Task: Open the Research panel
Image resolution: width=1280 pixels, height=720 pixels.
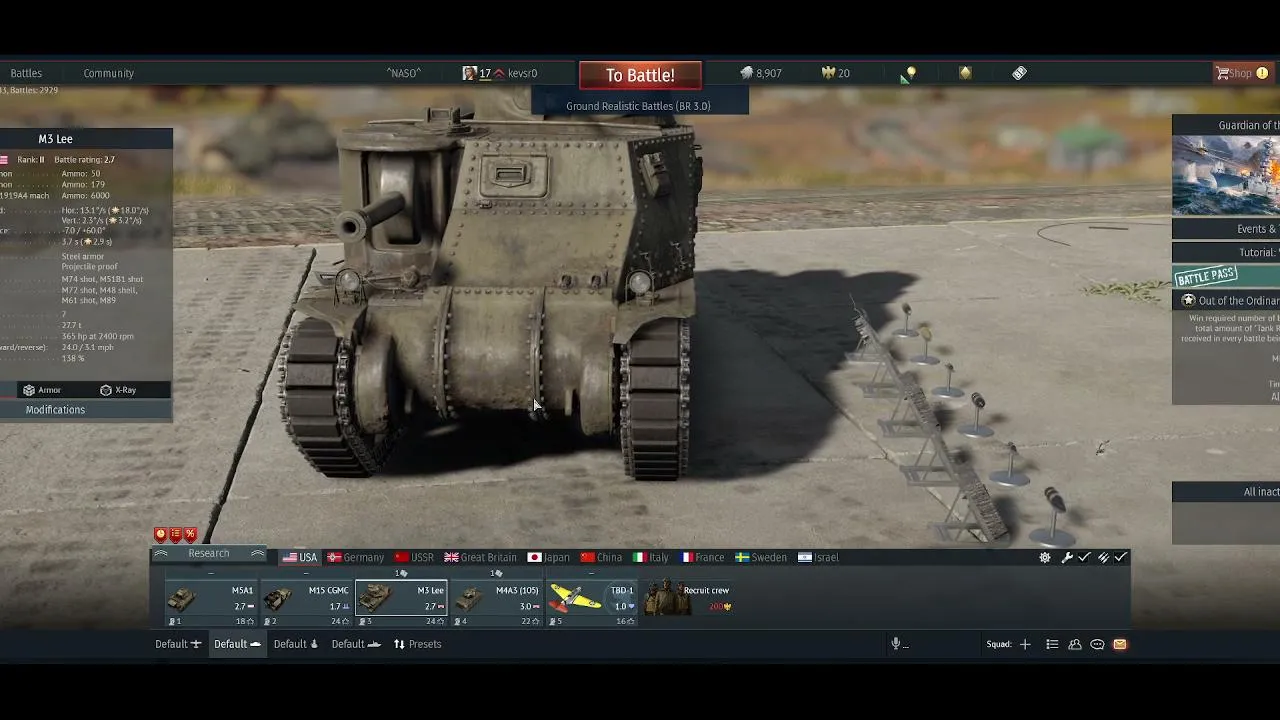Action: [x=208, y=554]
